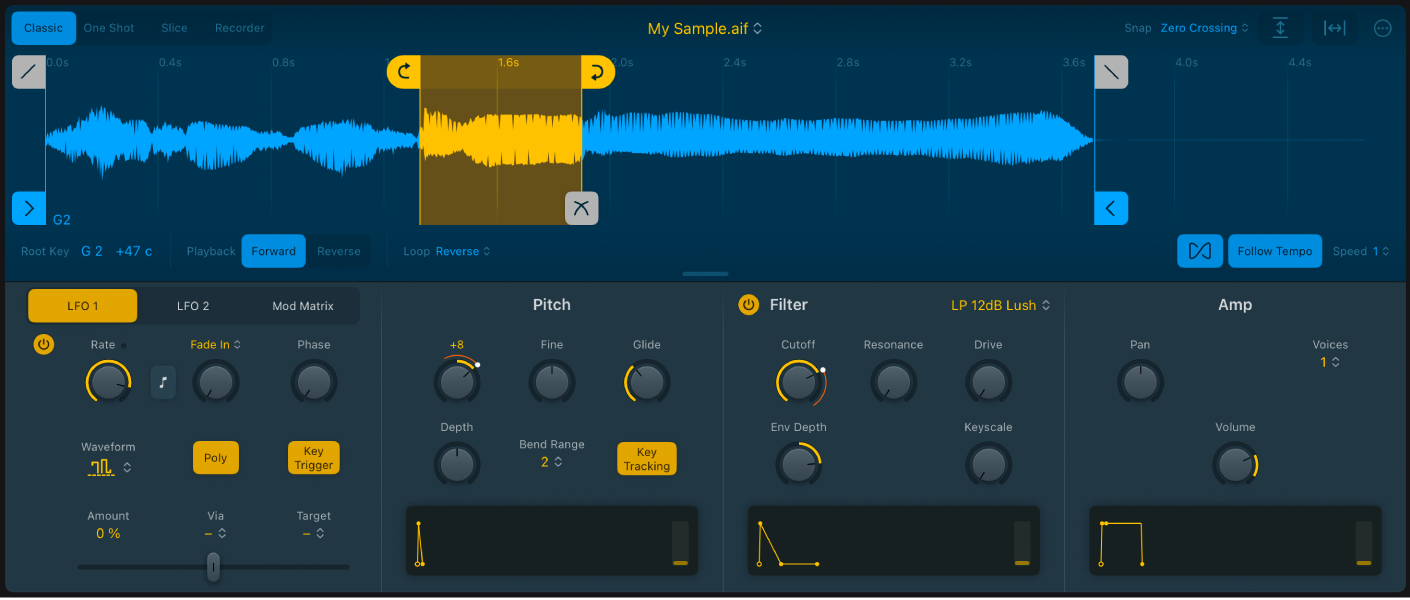Screen dimensions: 1410x600
Task: Click the horizontal zoom-to-fit icon
Action: tap(1334, 27)
